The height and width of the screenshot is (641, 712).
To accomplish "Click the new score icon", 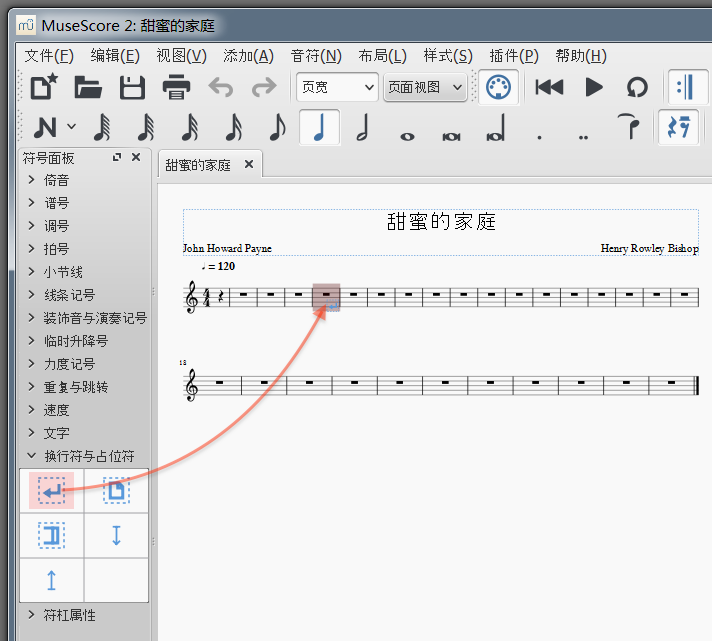I will pyautogui.click(x=43, y=87).
